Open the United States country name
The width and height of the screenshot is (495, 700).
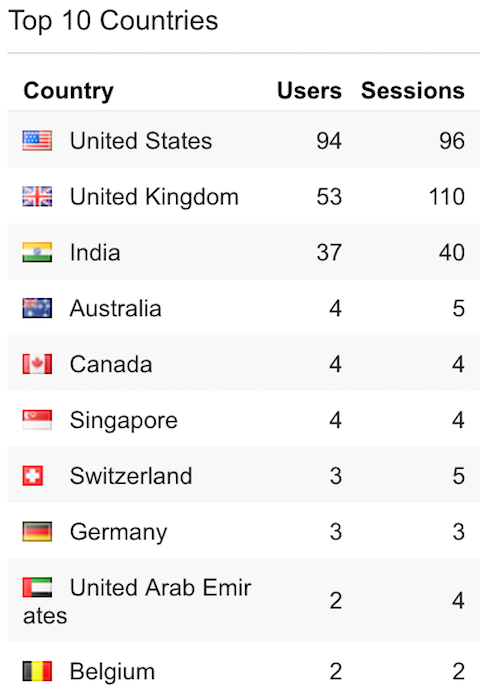141,141
